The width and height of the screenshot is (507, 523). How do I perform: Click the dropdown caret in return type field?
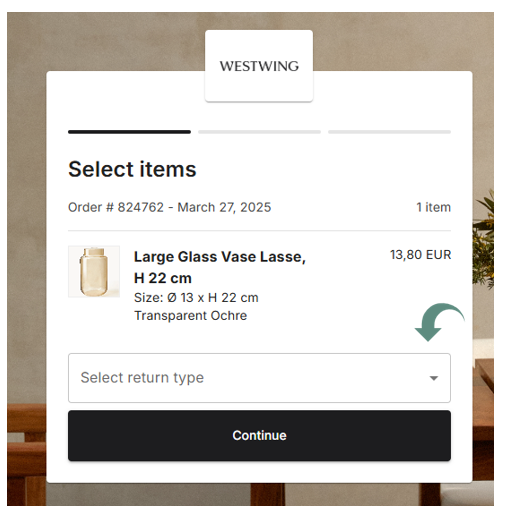pyautogui.click(x=434, y=378)
